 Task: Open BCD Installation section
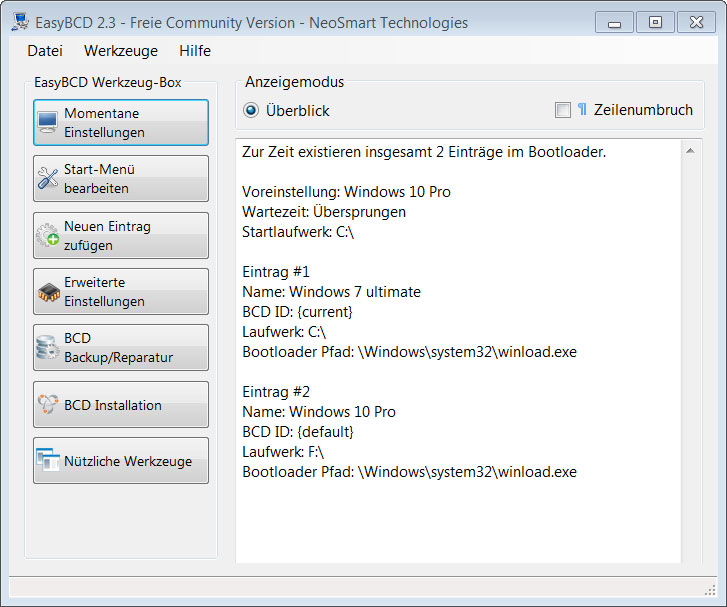(121, 404)
